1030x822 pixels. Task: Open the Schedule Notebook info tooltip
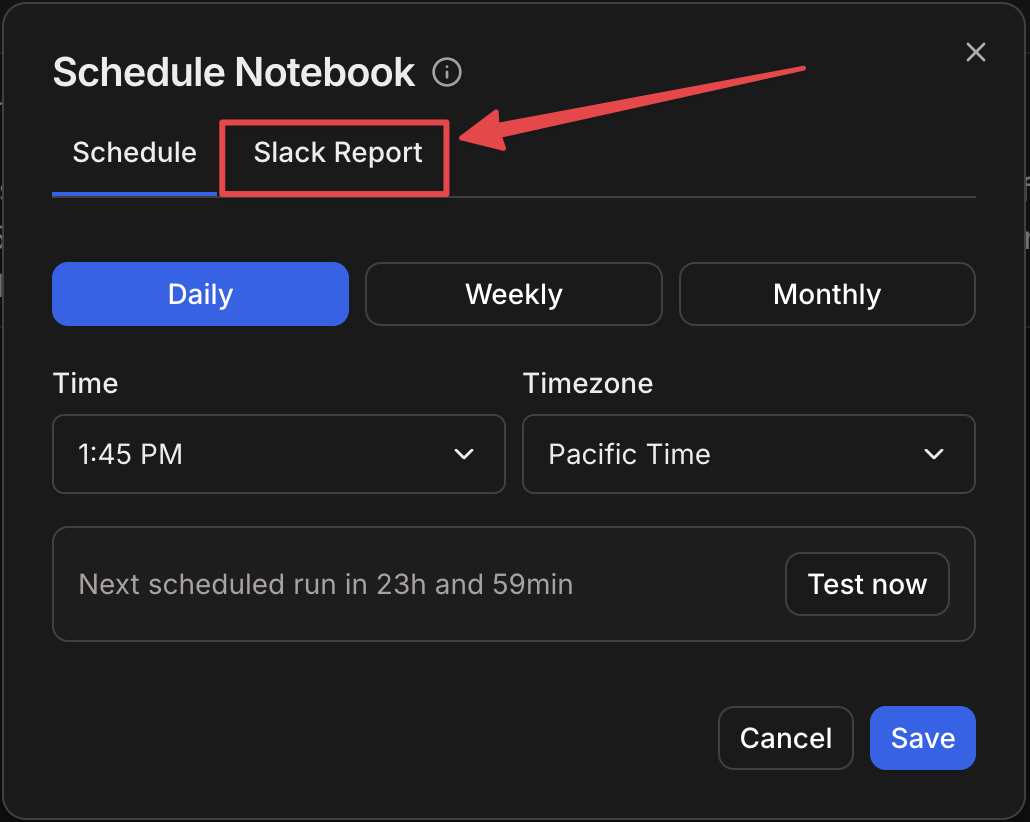tap(447, 71)
